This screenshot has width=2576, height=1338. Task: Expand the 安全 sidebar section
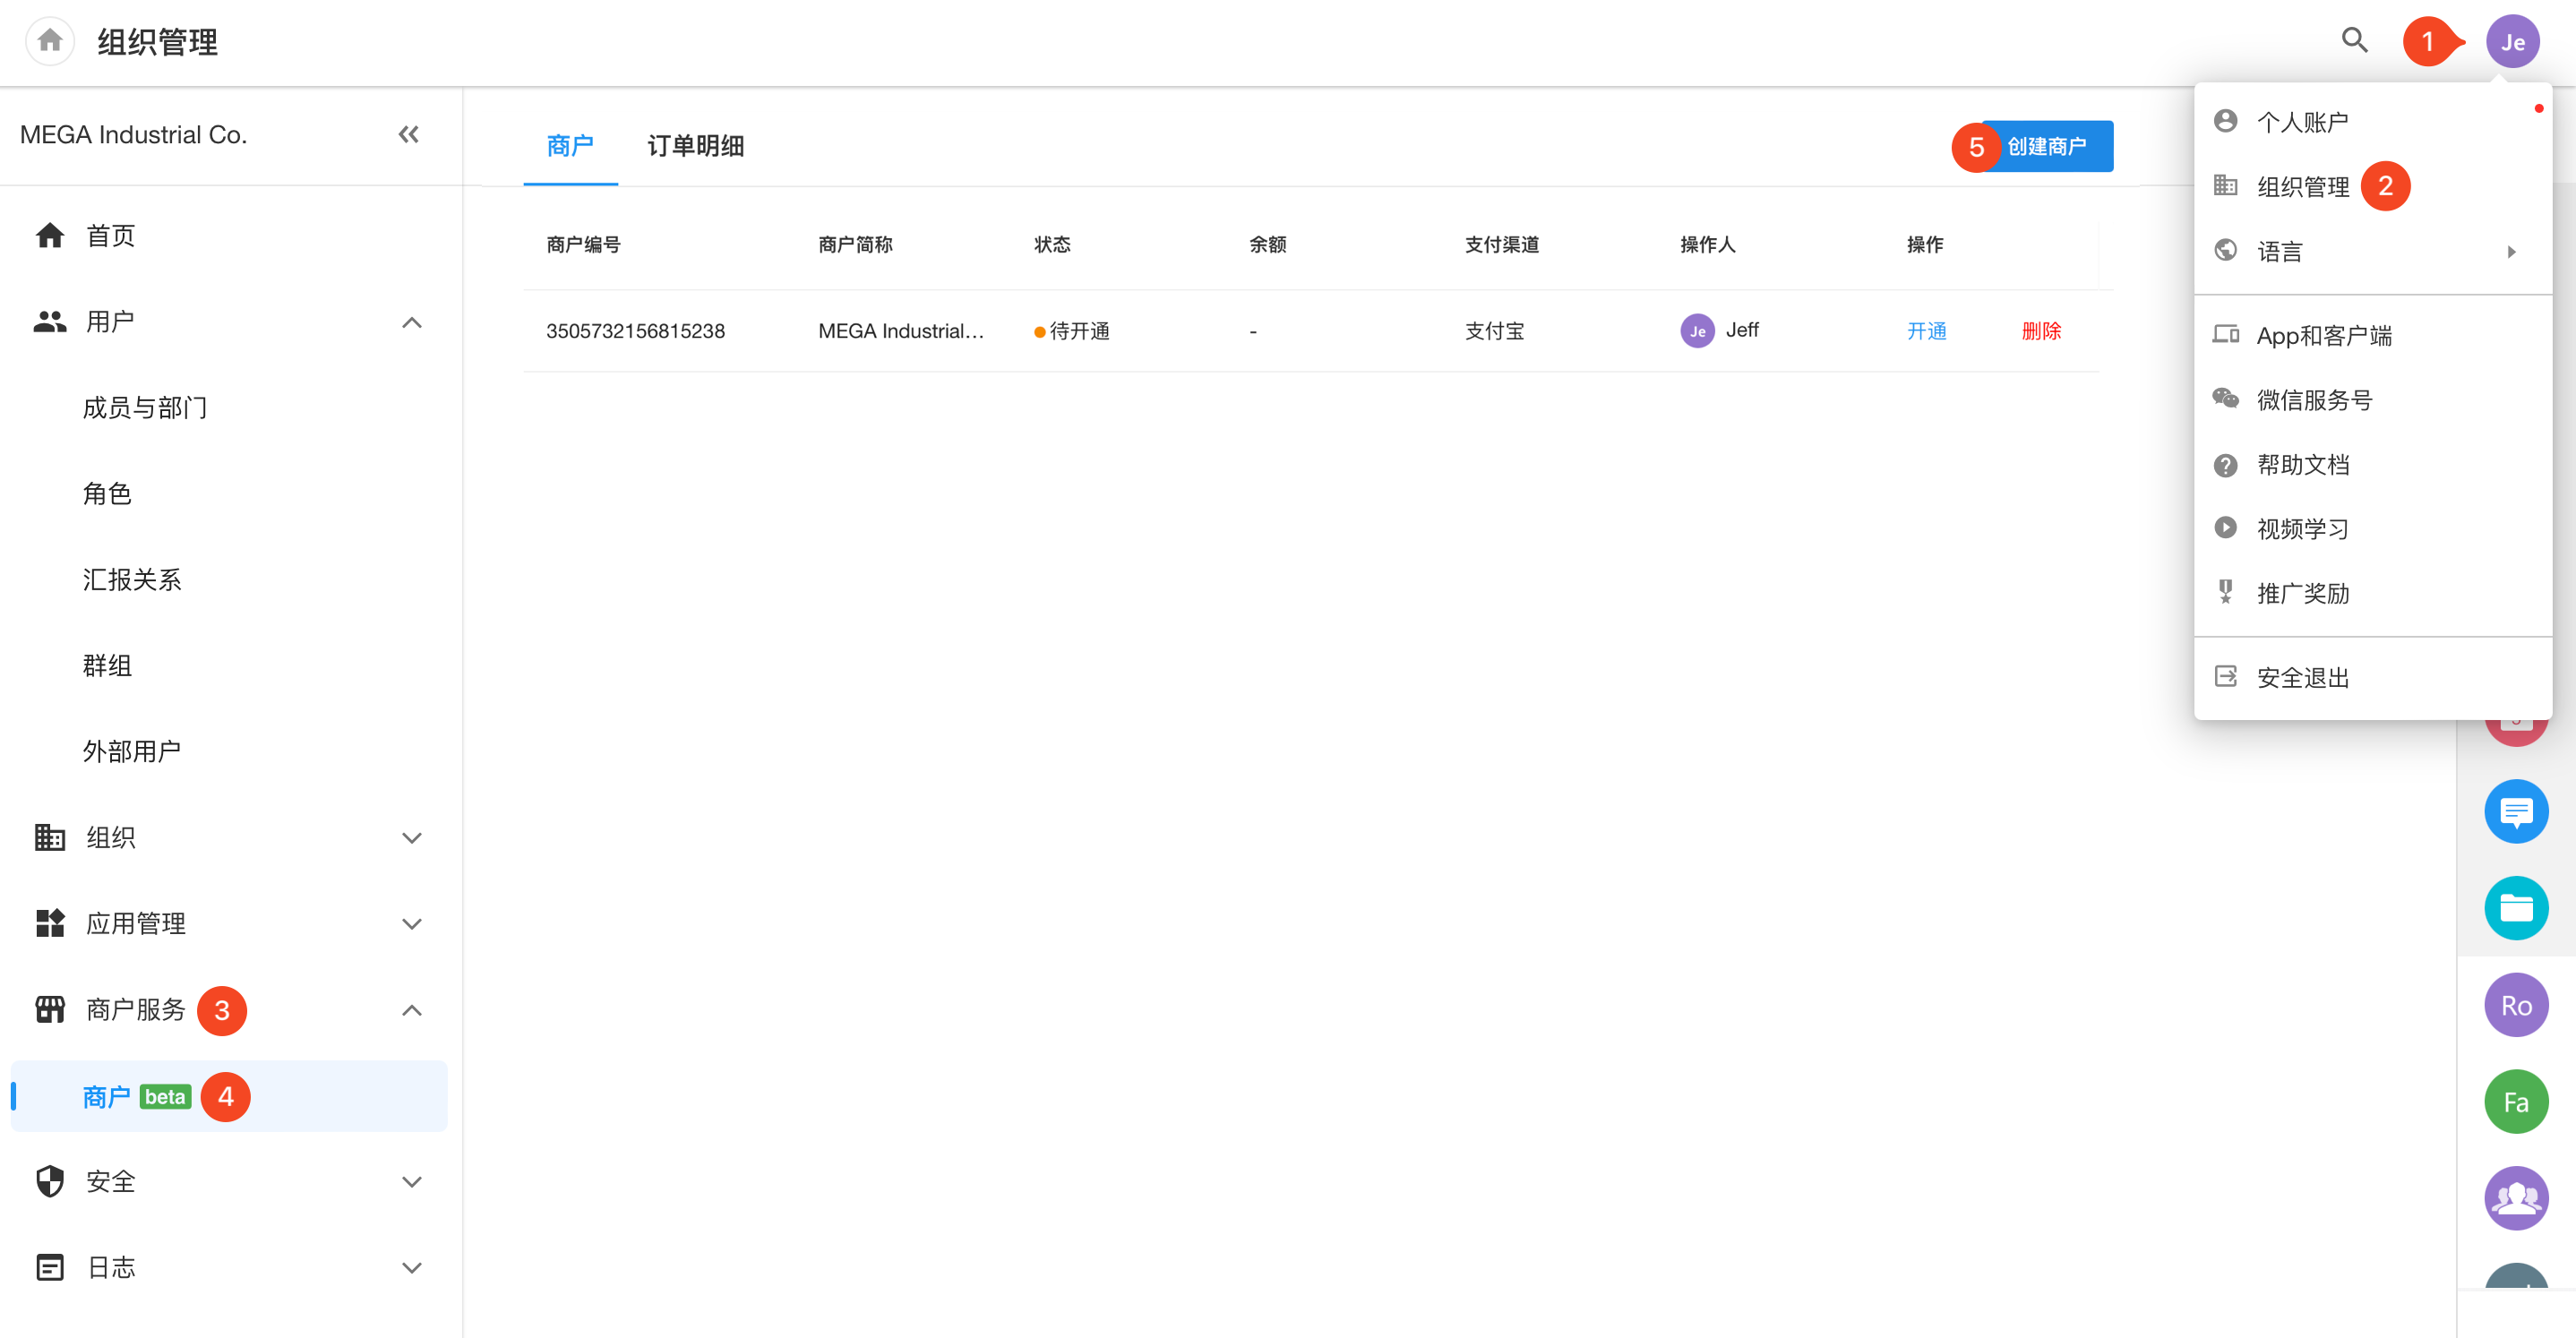[x=411, y=1181]
